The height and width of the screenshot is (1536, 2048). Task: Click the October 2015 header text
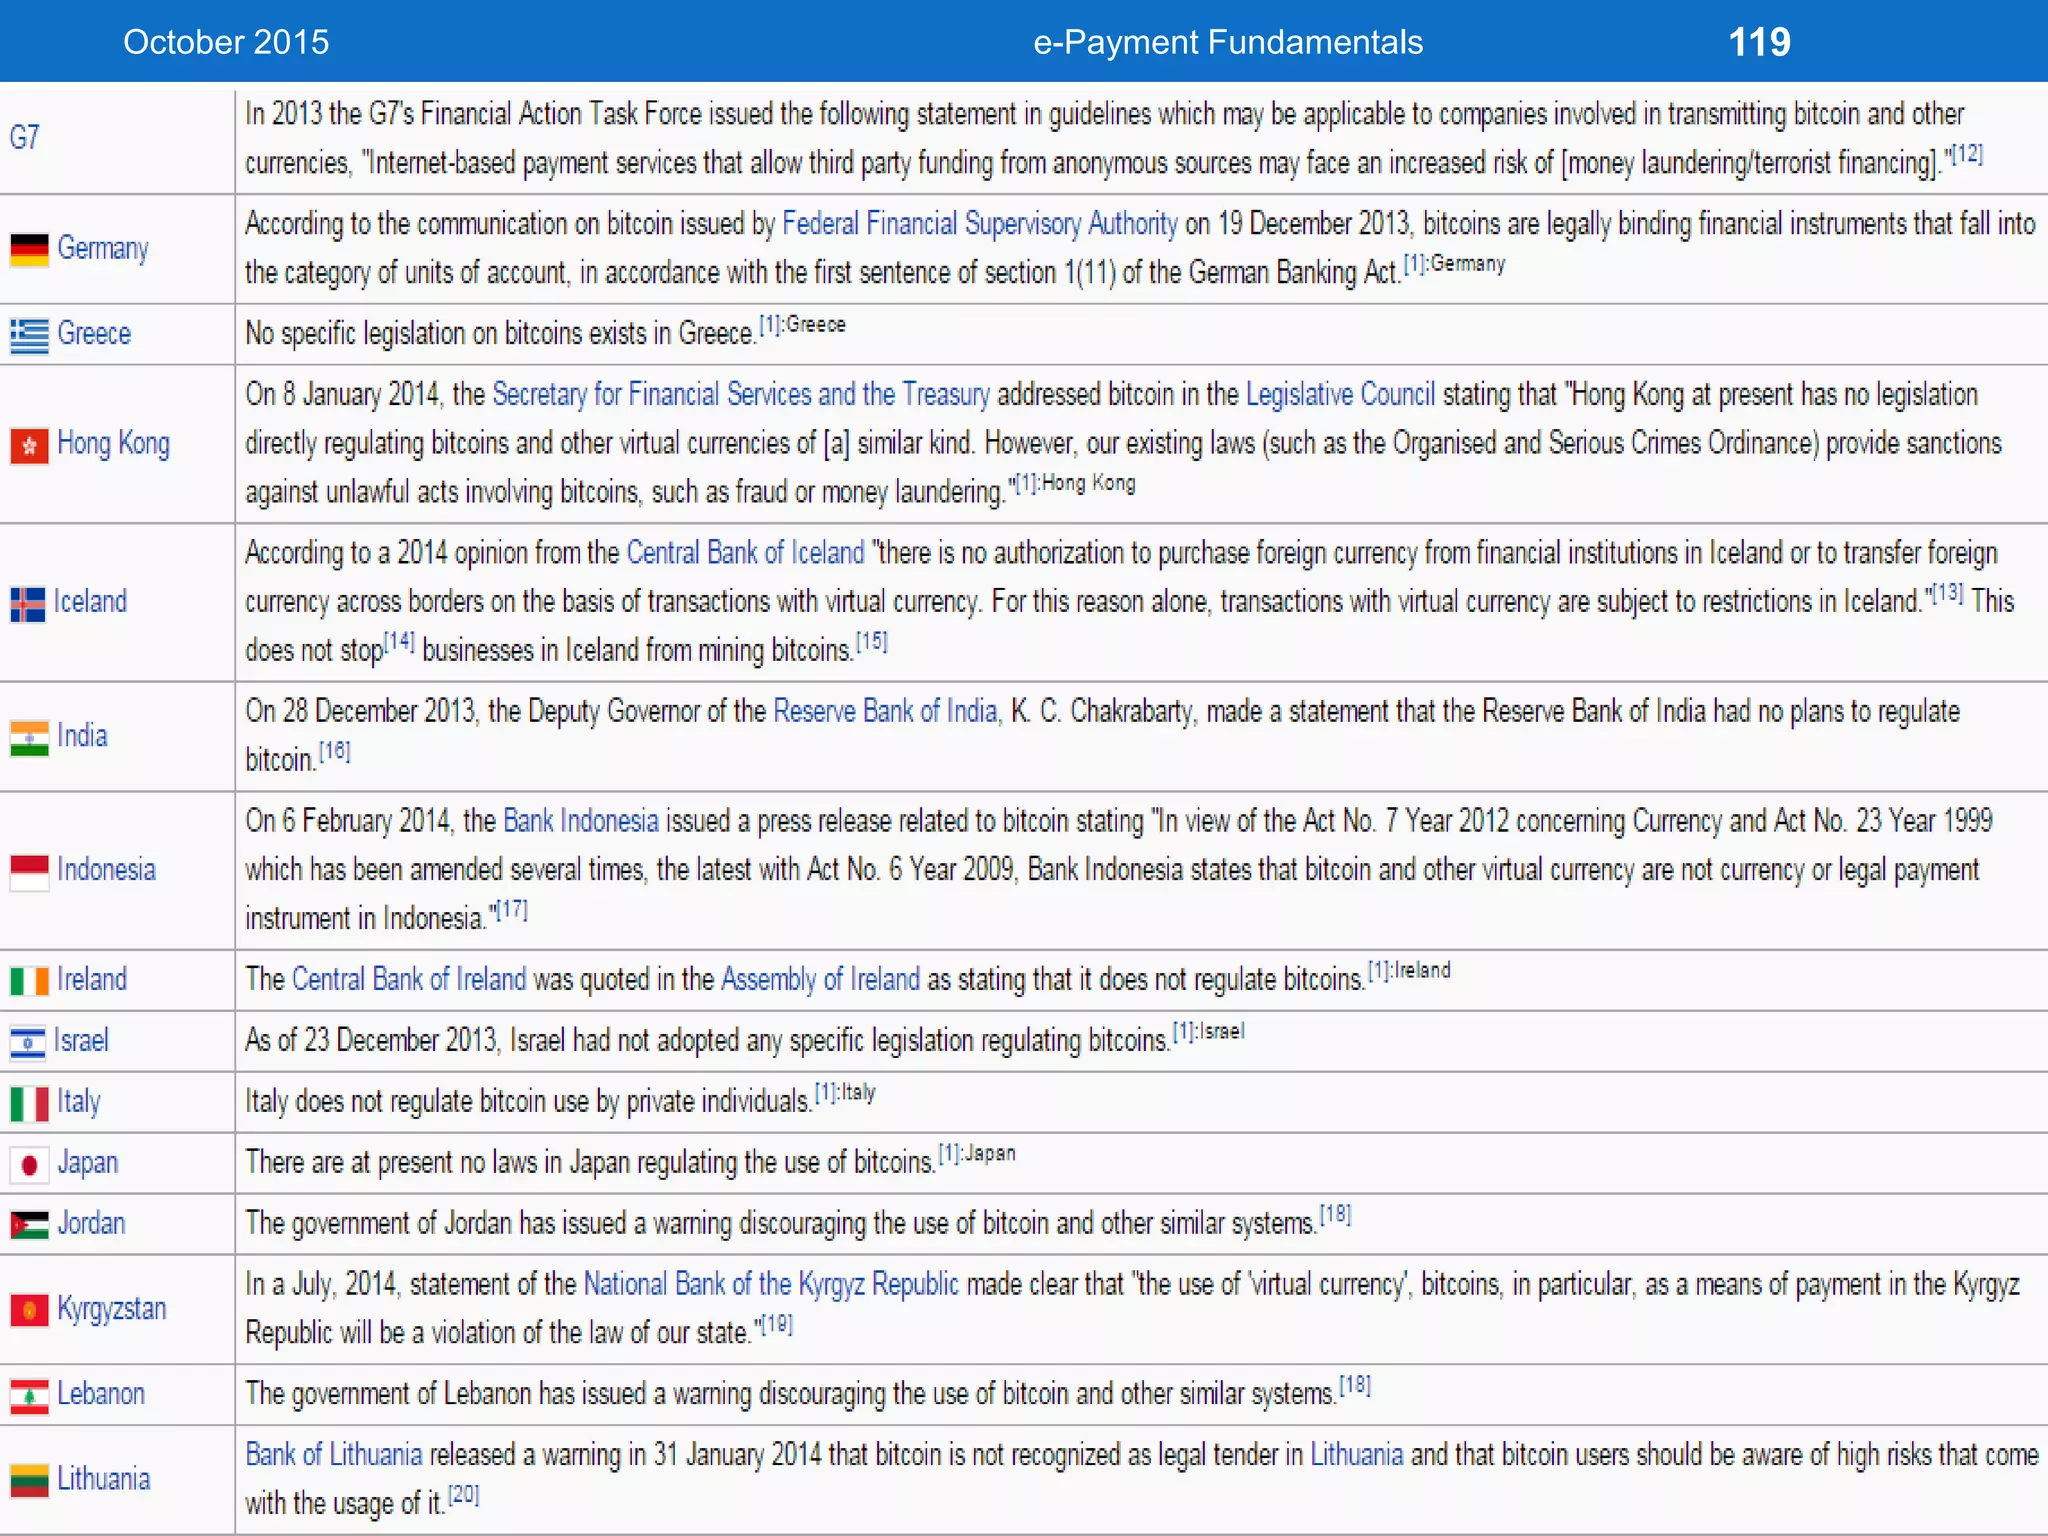(226, 42)
